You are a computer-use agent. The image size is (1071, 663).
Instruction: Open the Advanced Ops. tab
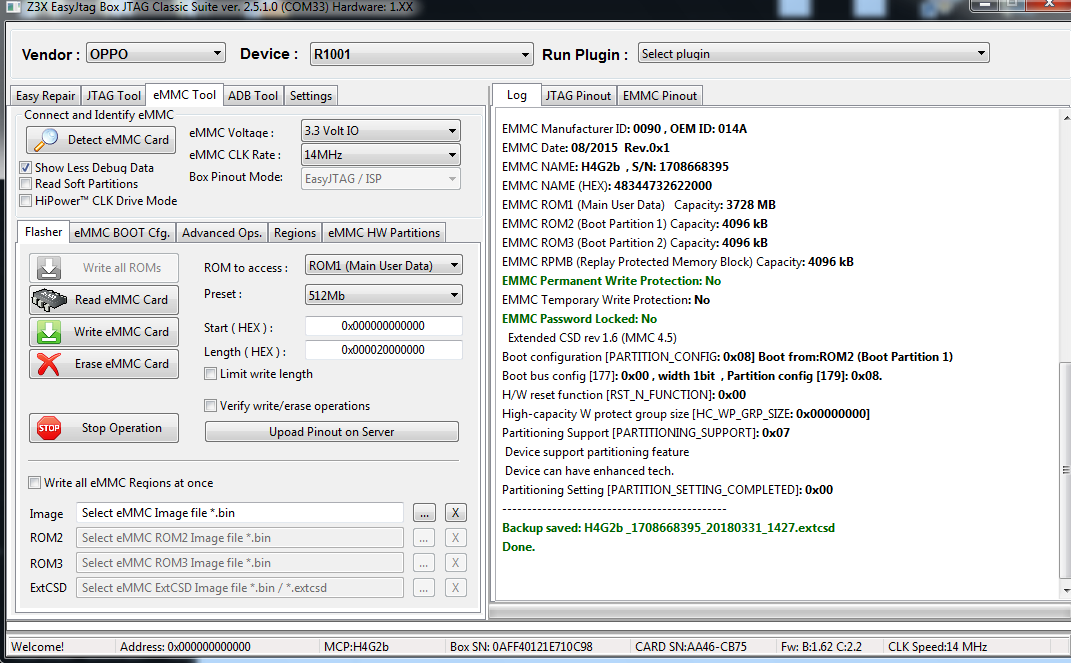222,233
